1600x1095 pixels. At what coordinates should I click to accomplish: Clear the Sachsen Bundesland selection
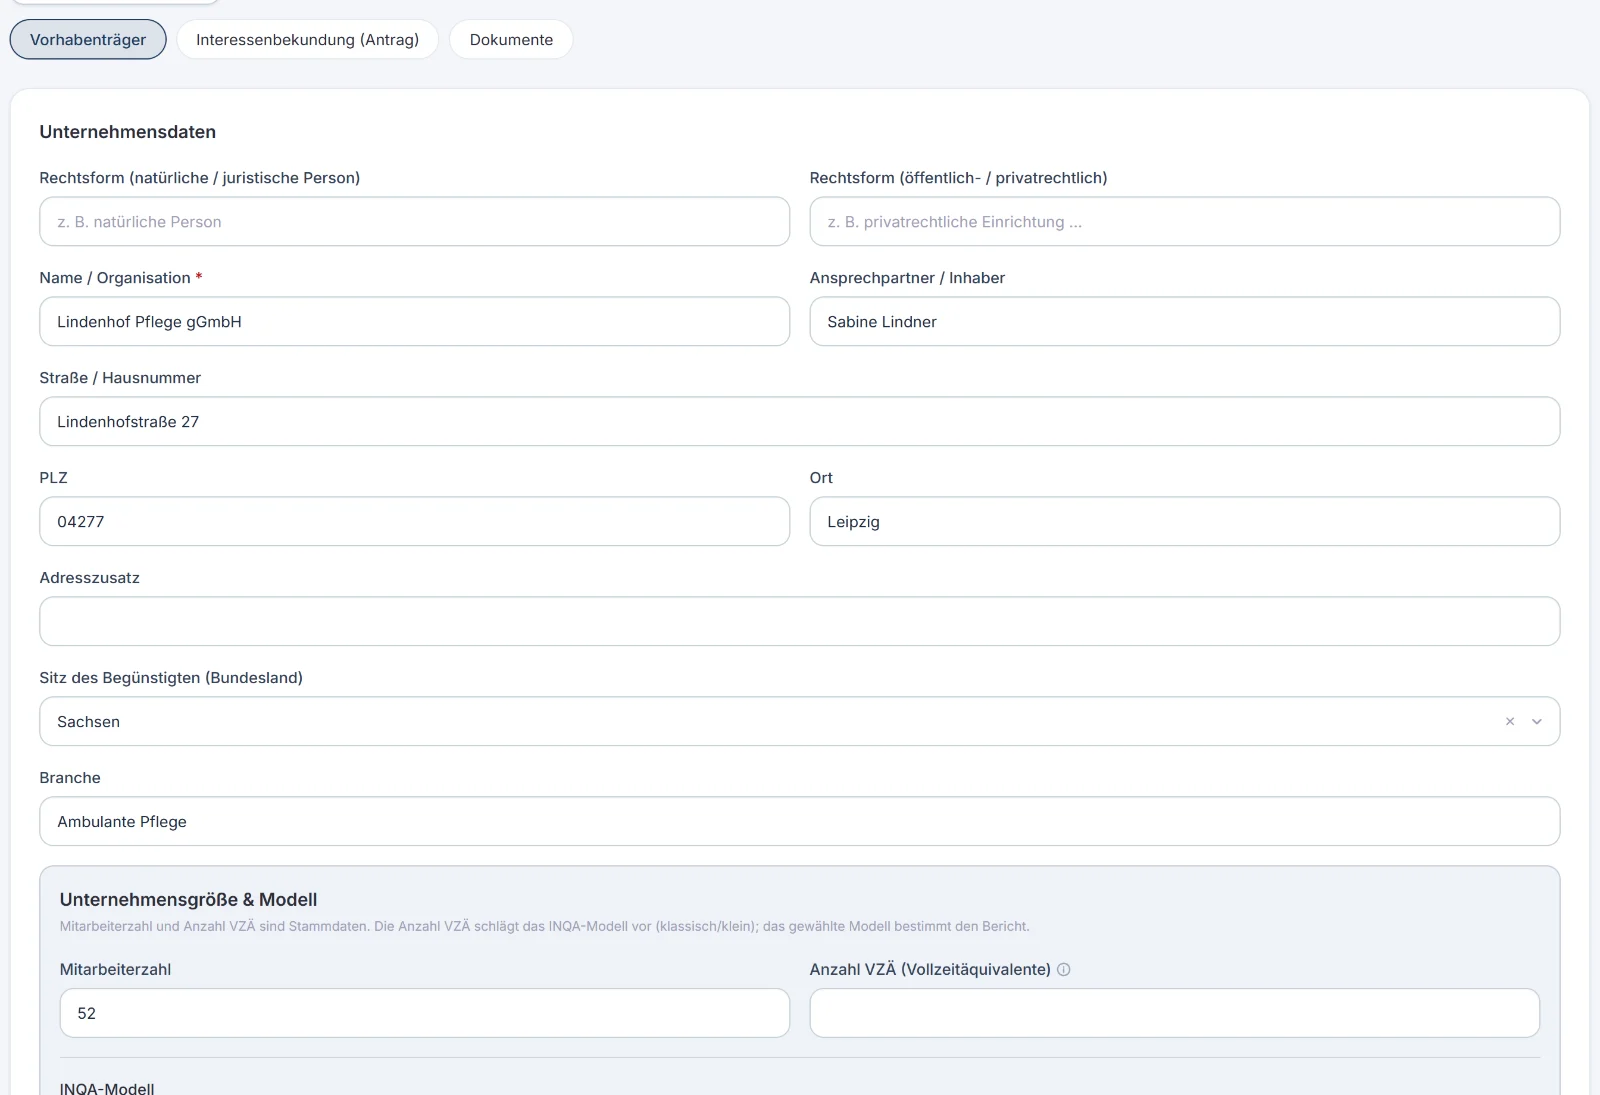tap(1510, 721)
